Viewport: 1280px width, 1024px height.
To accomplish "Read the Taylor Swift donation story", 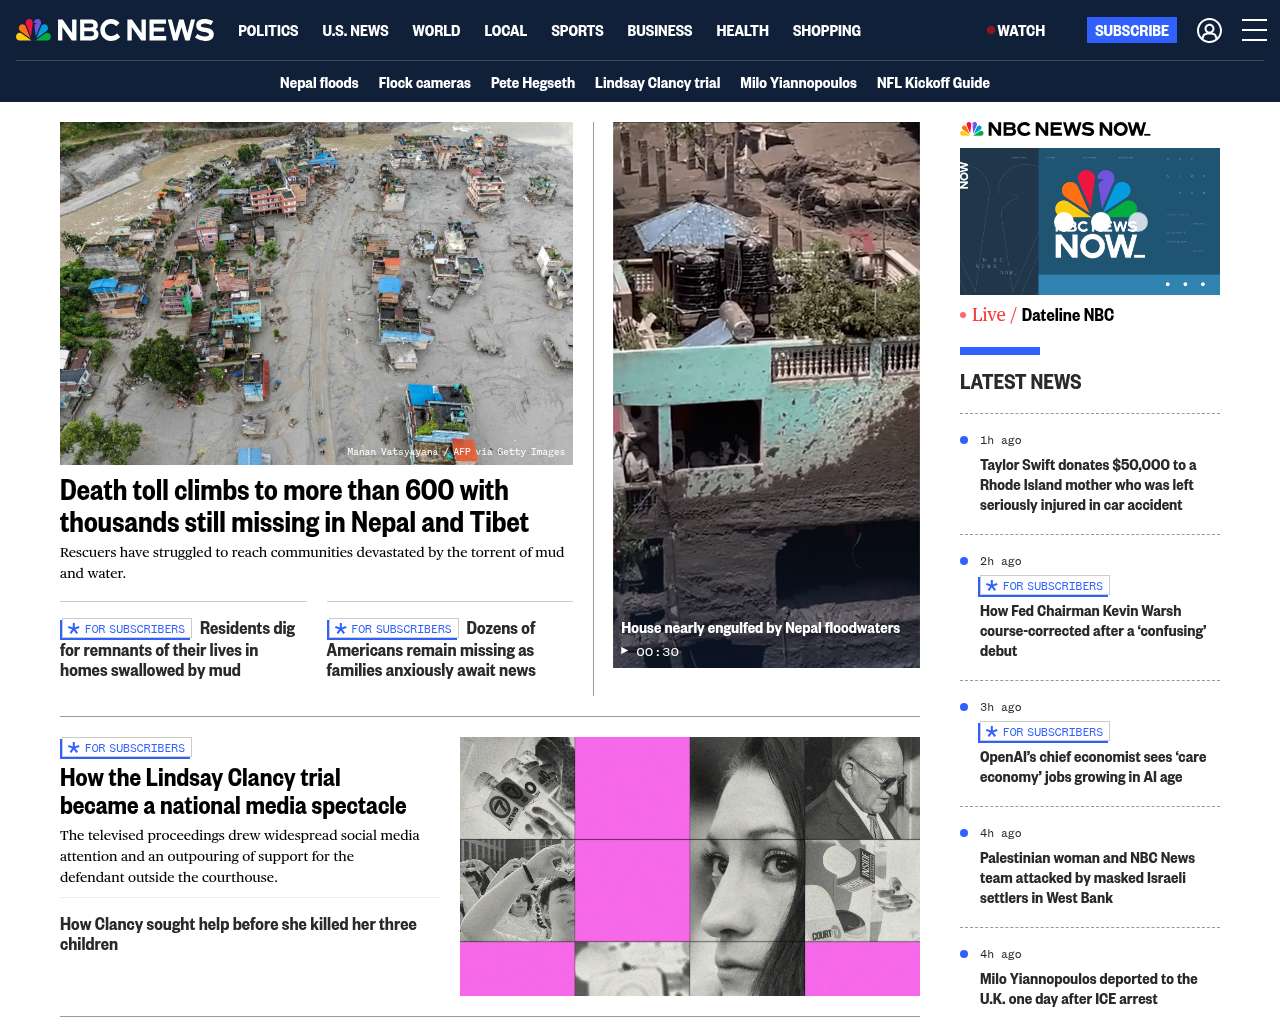I will 1088,485.
